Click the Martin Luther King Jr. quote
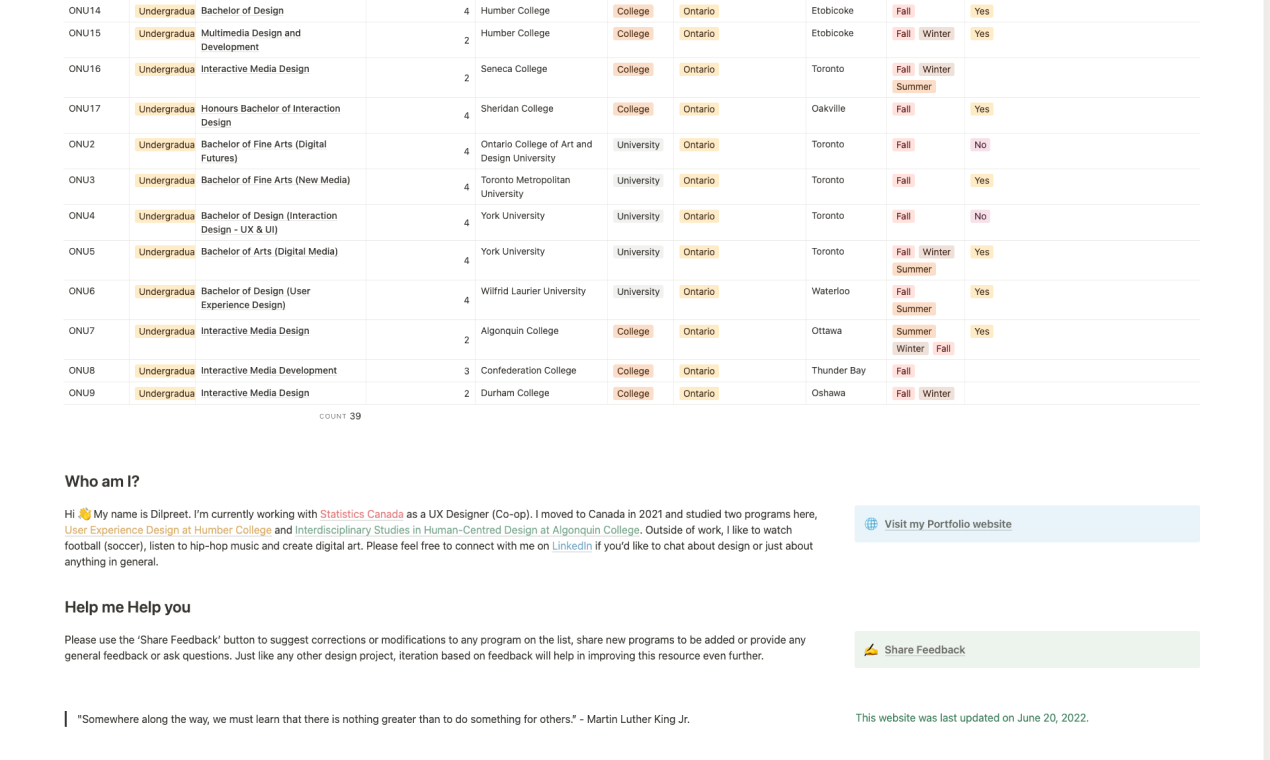The image size is (1270, 760). pos(383,719)
